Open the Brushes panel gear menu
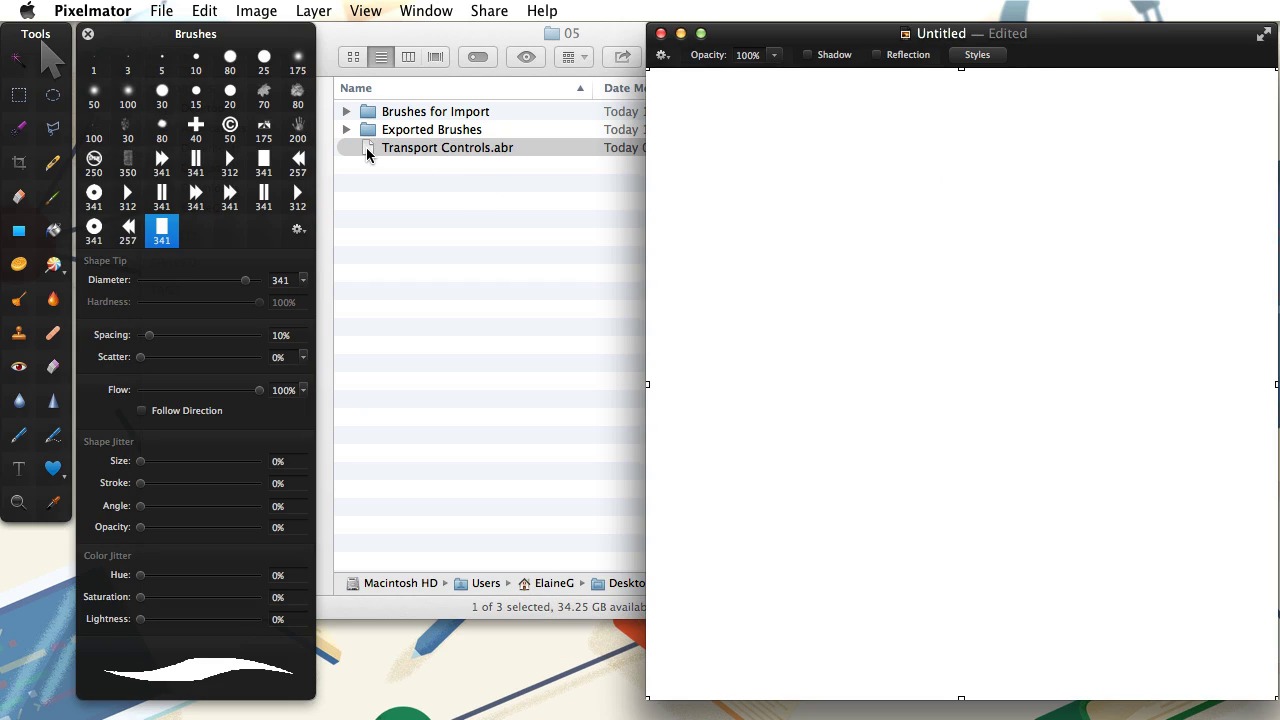 point(298,229)
